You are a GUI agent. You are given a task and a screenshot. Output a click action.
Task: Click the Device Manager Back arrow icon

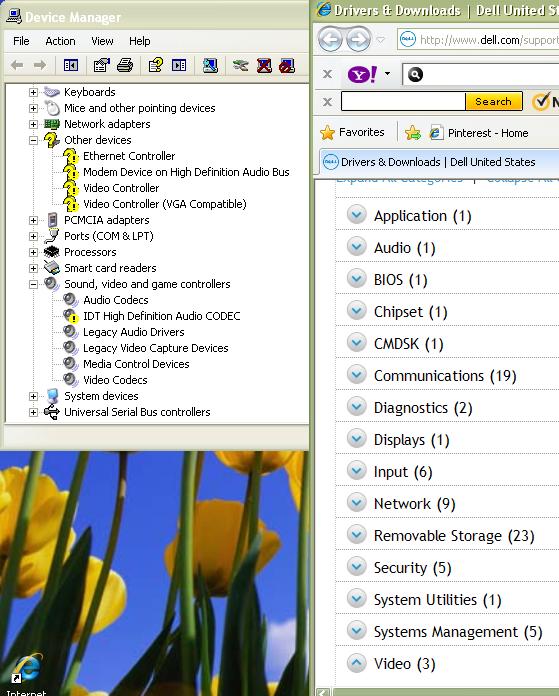(x=17, y=66)
